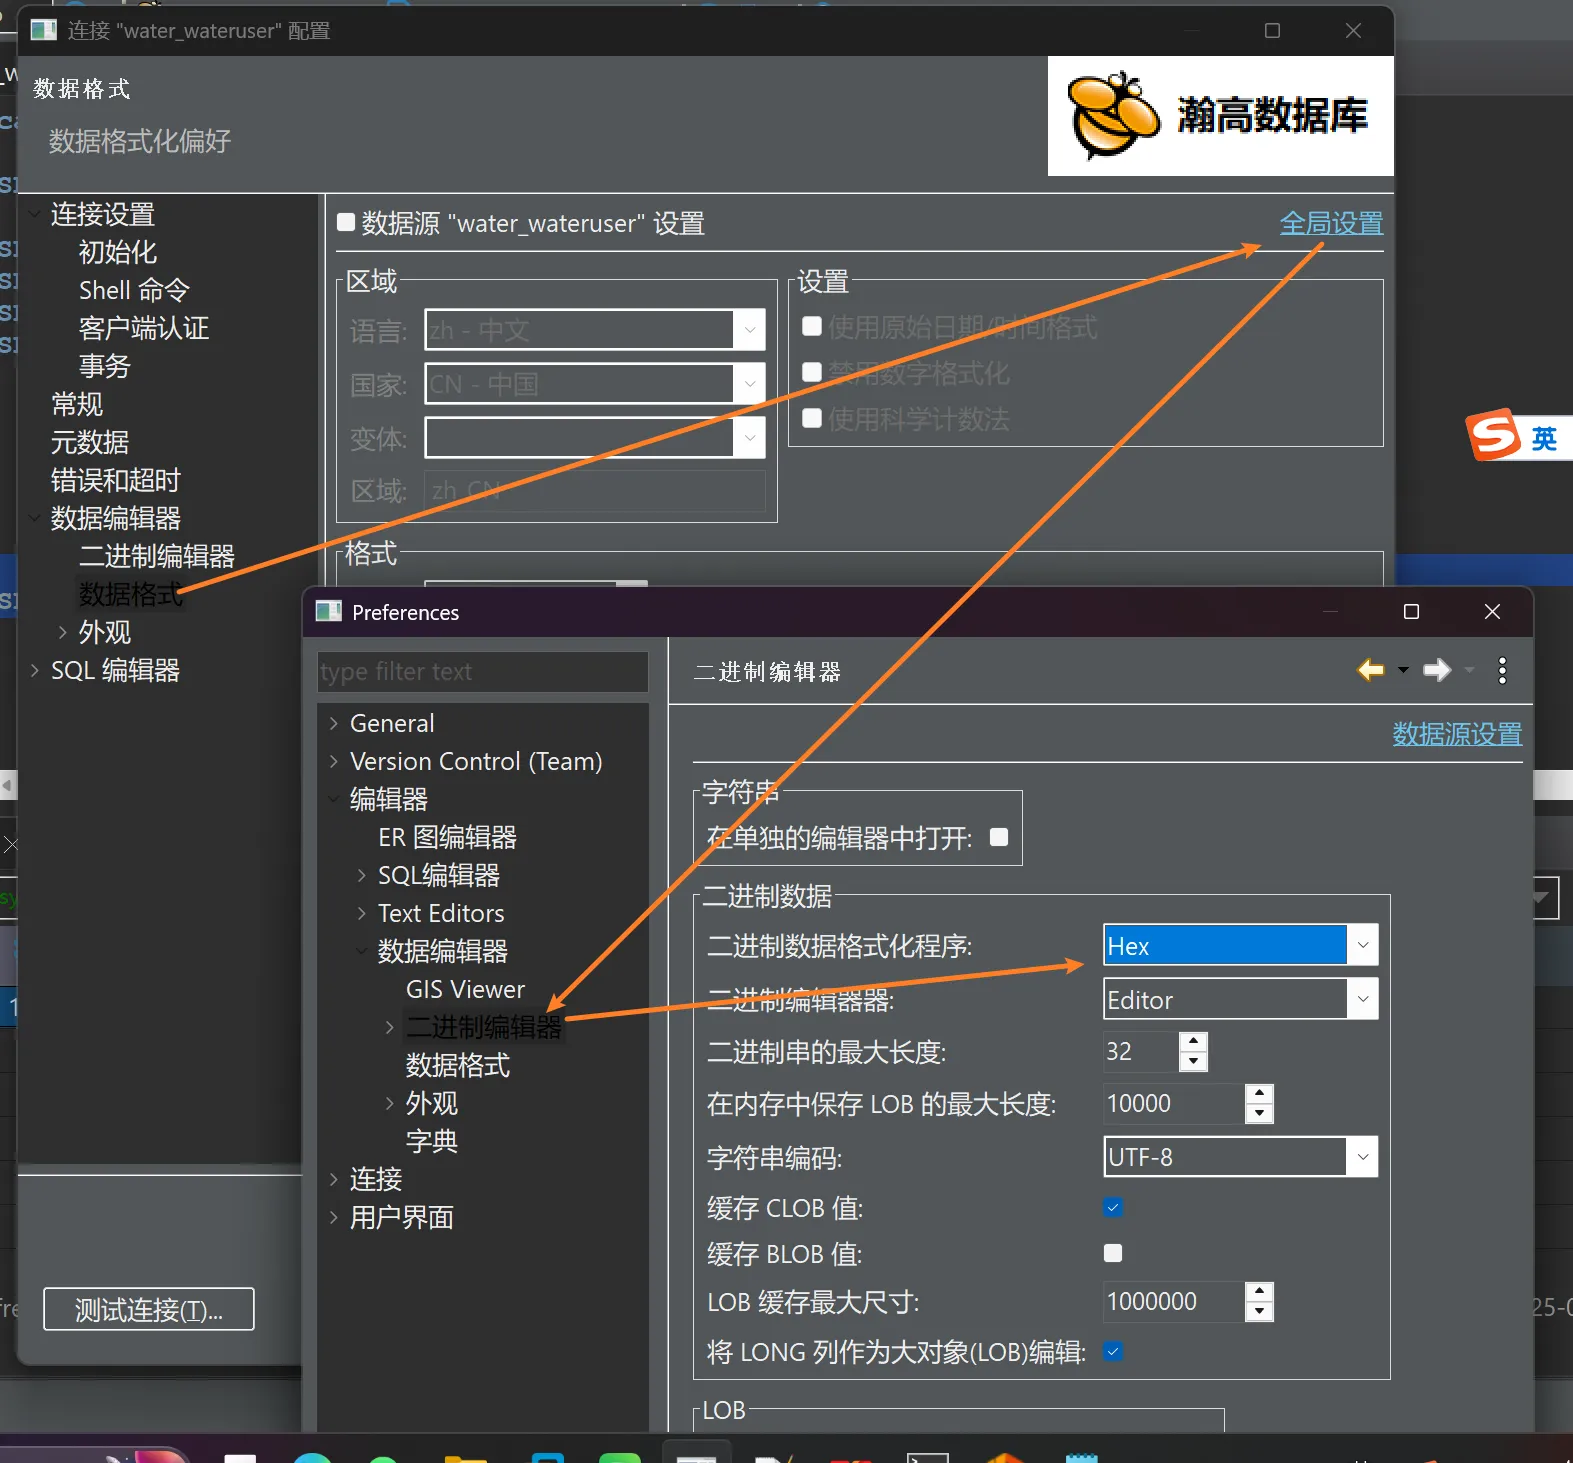Click the Preferences window title icon

[x=329, y=612]
